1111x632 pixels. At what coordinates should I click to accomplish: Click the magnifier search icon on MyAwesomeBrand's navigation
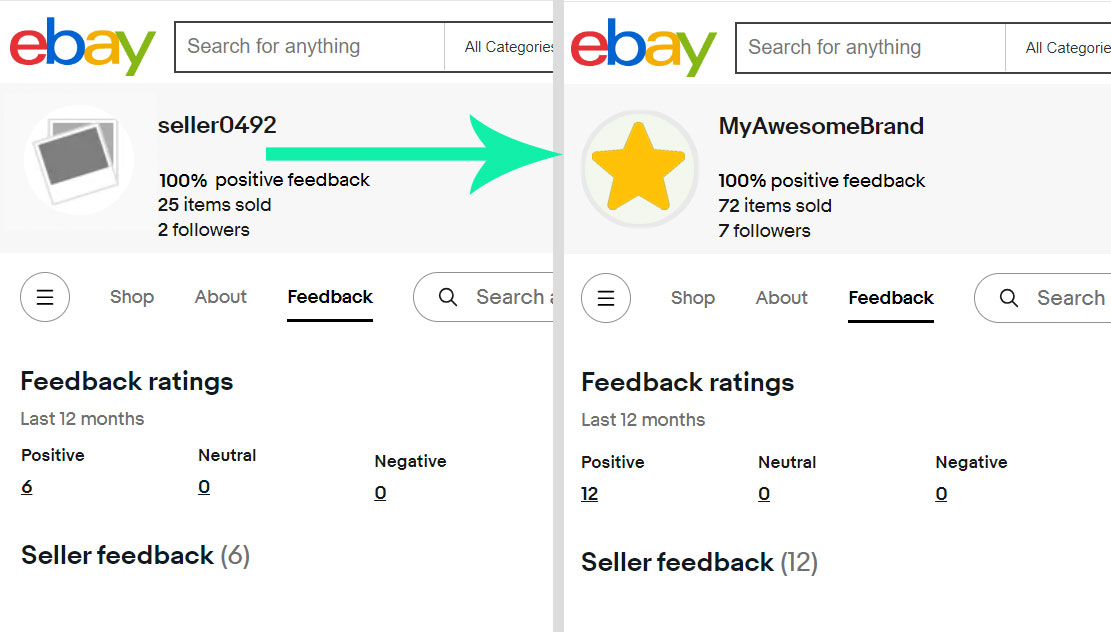tap(1007, 298)
